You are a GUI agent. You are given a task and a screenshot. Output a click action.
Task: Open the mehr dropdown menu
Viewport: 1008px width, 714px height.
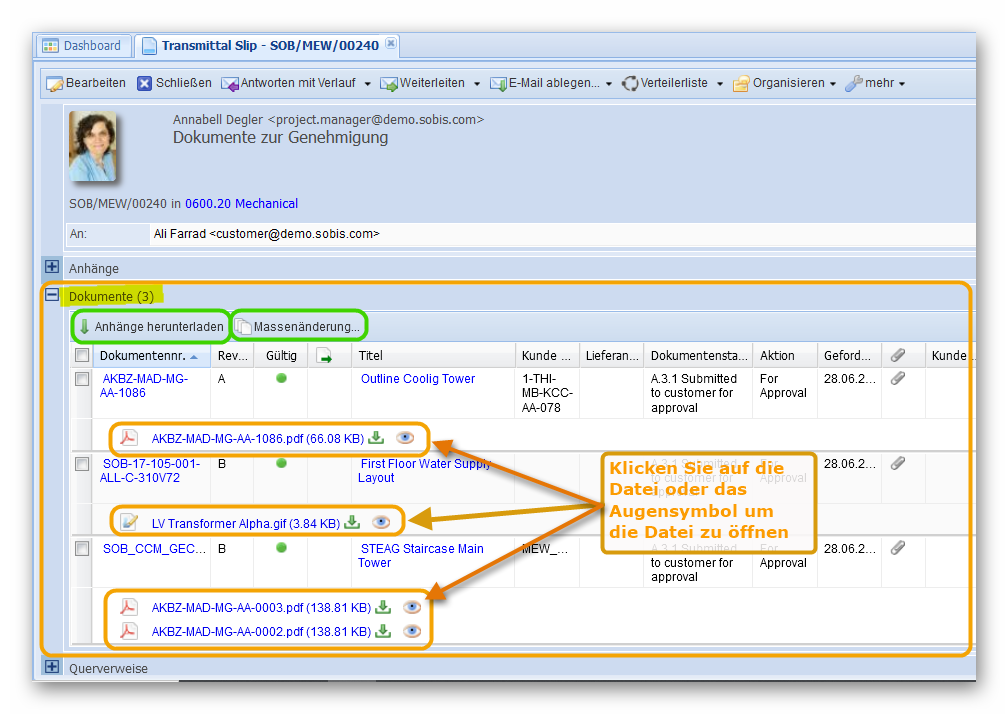coord(876,83)
